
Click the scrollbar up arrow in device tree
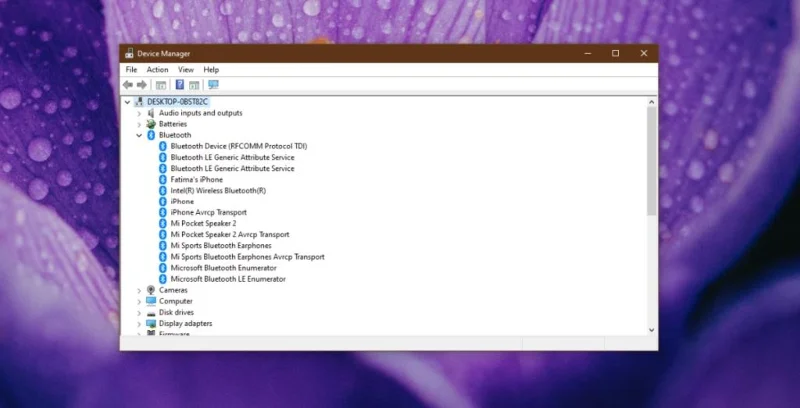click(x=652, y=102)
